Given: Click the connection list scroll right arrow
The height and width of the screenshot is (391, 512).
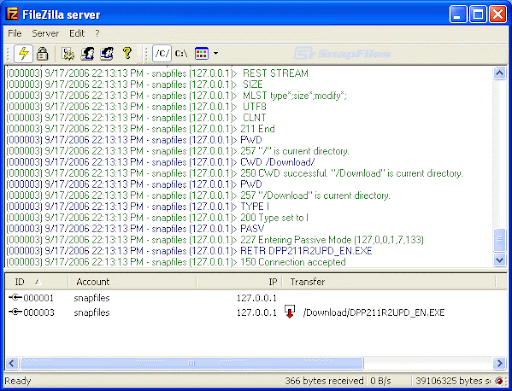Looking at the screenshot, I should (500, 363).
